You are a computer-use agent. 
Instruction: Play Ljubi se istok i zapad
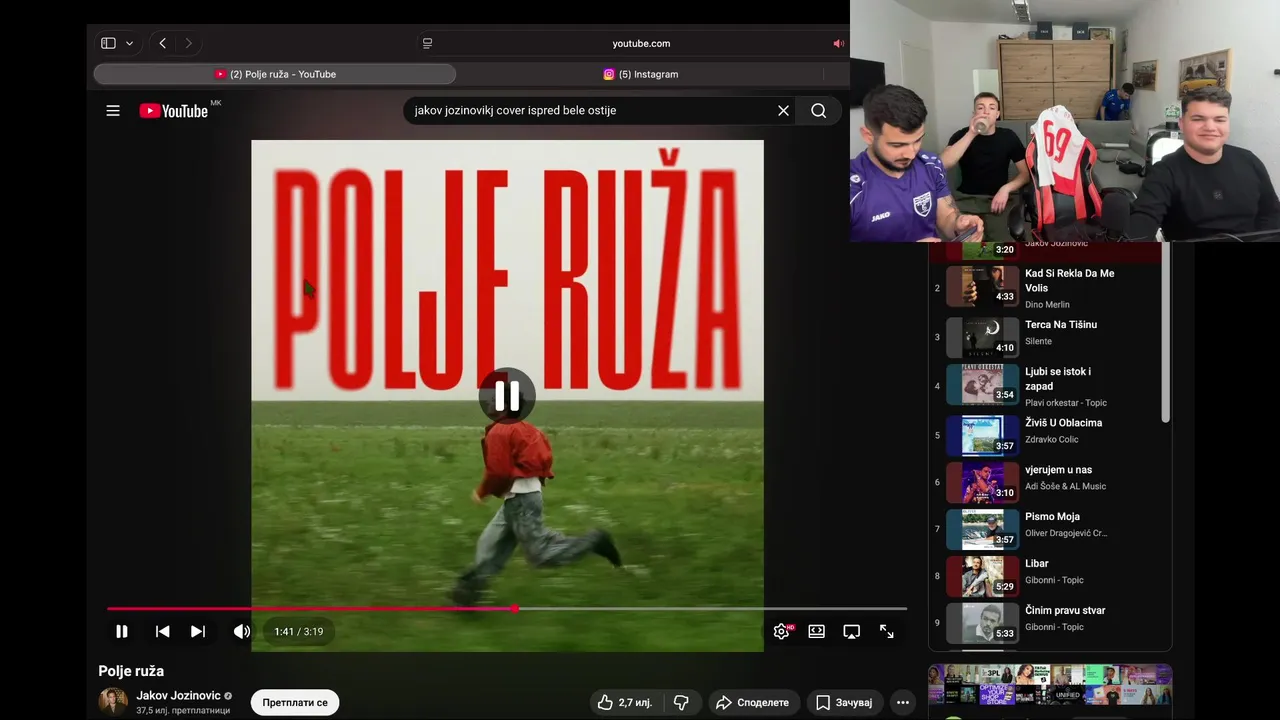click(x=1046, y=385)
